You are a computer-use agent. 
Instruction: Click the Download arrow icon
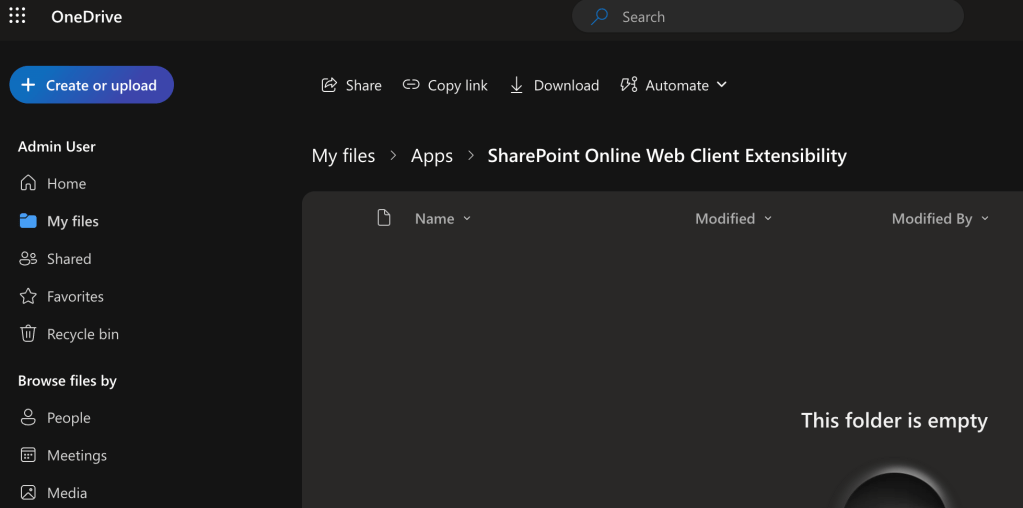(x=516, y=85)
